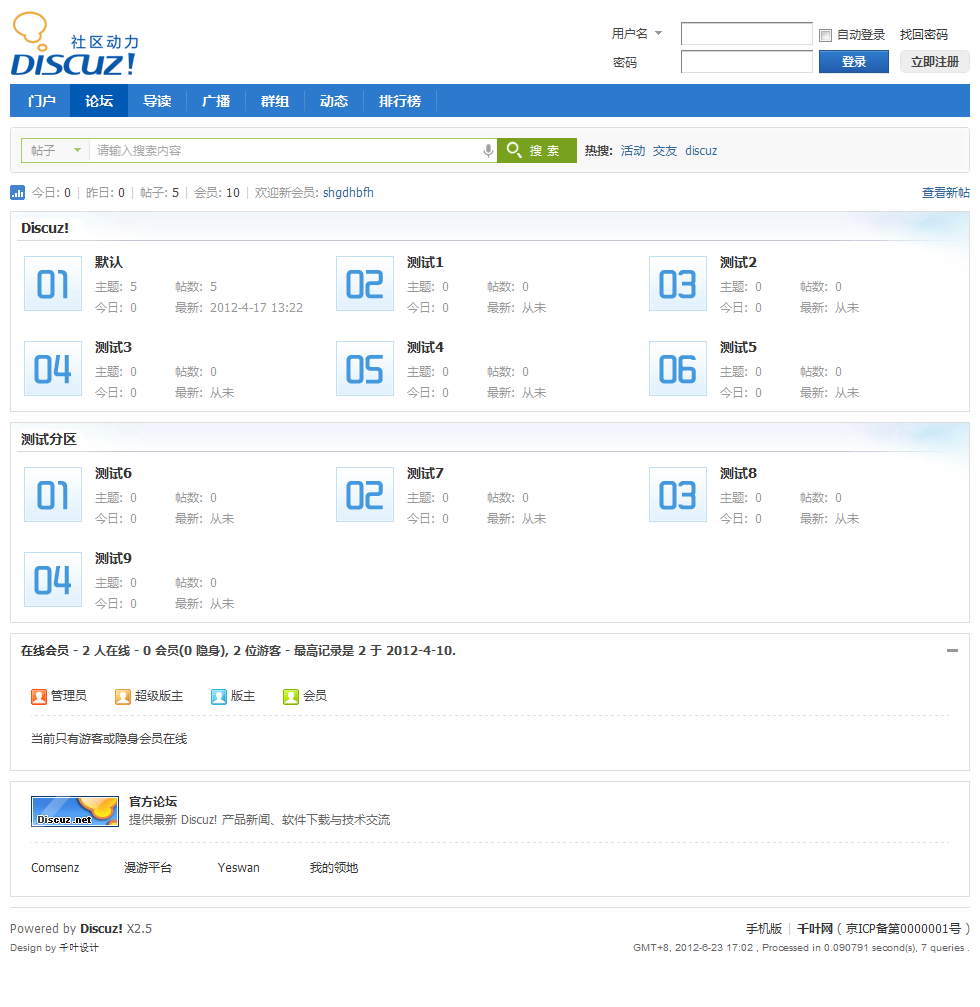Click the orange 超级版主 member icon
This screenshot has width=980, height=1007.
123,697
